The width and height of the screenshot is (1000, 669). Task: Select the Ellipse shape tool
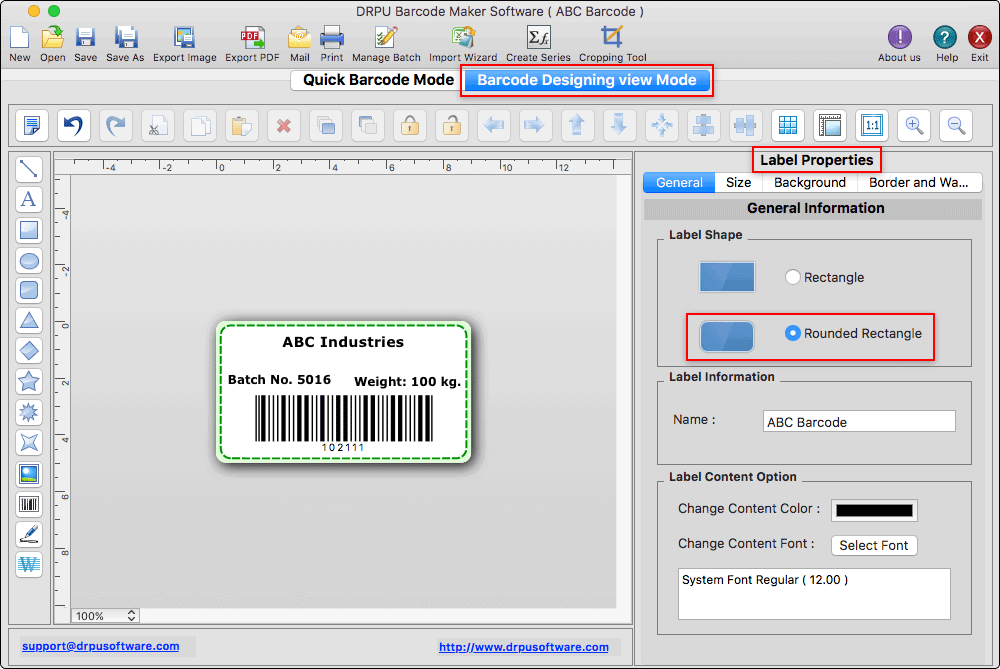click(x=29, y=261)
